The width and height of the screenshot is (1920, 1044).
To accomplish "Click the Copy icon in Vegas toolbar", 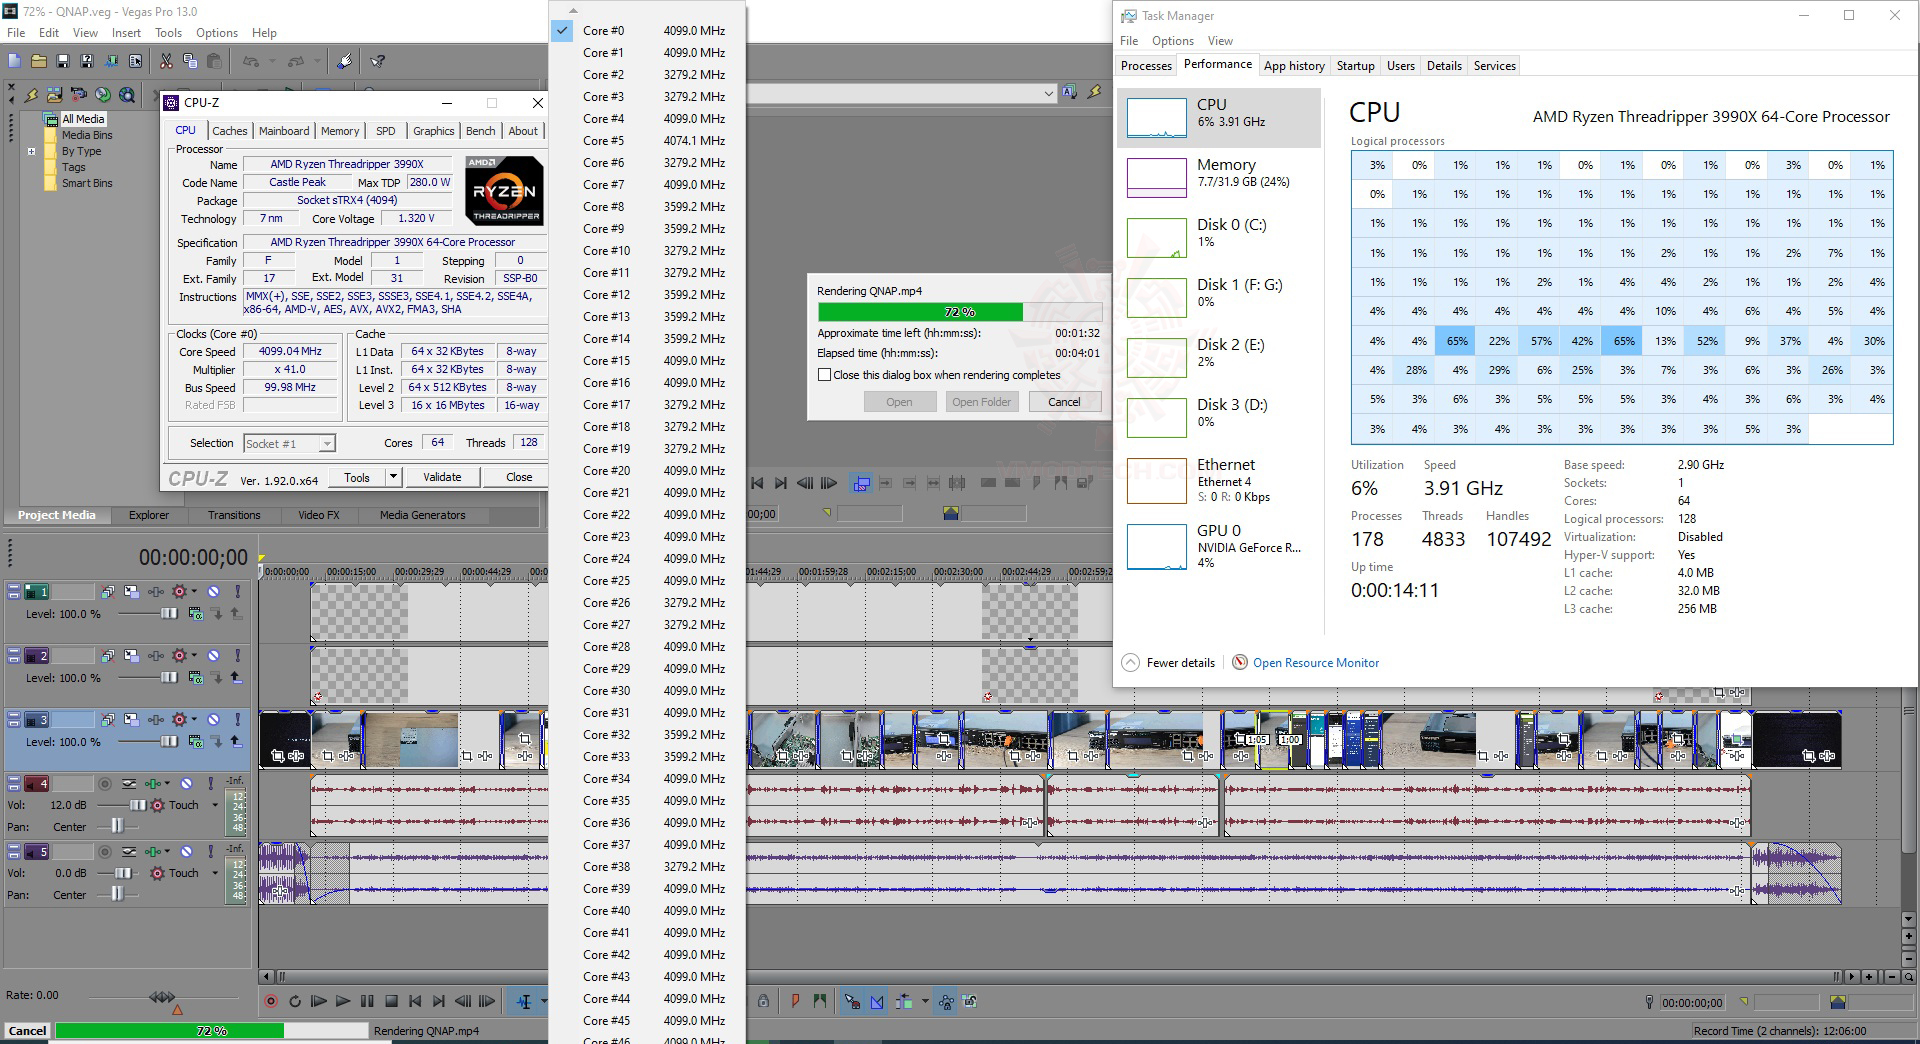I will click(x=190, y=61).
